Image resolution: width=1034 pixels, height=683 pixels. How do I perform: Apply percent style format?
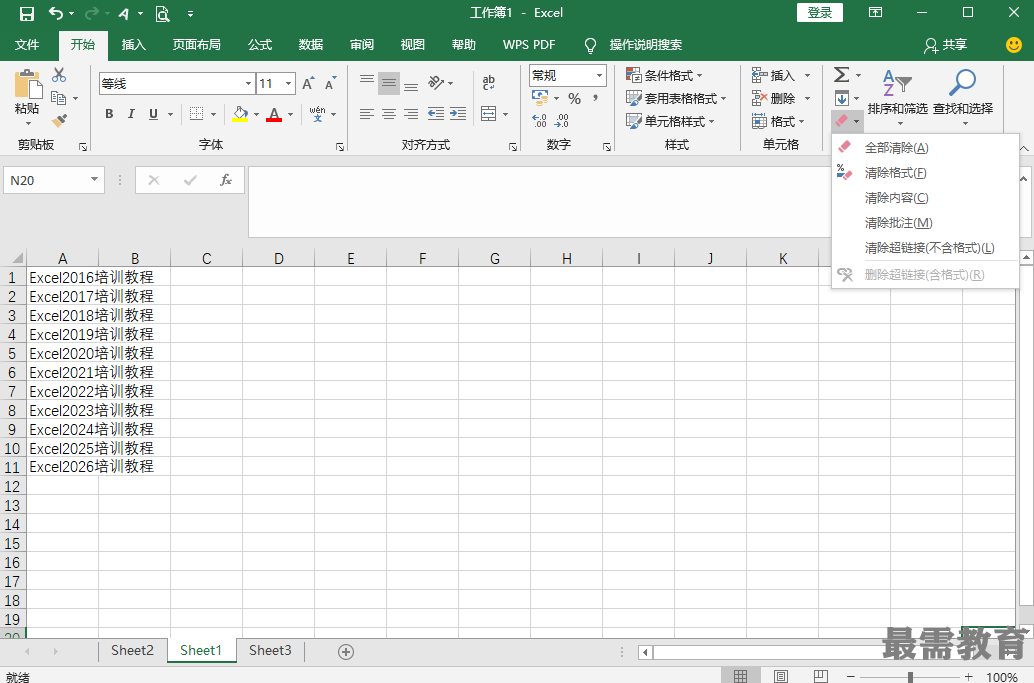(574, 99)
